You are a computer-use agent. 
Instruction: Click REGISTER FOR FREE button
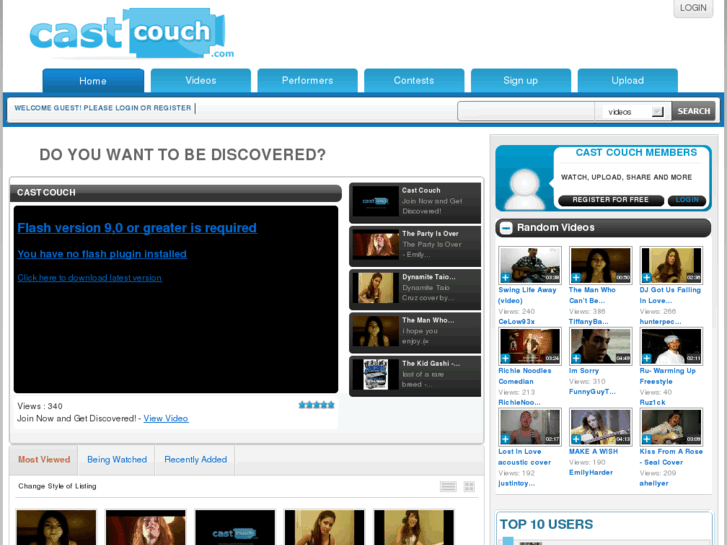click(610, 200)
